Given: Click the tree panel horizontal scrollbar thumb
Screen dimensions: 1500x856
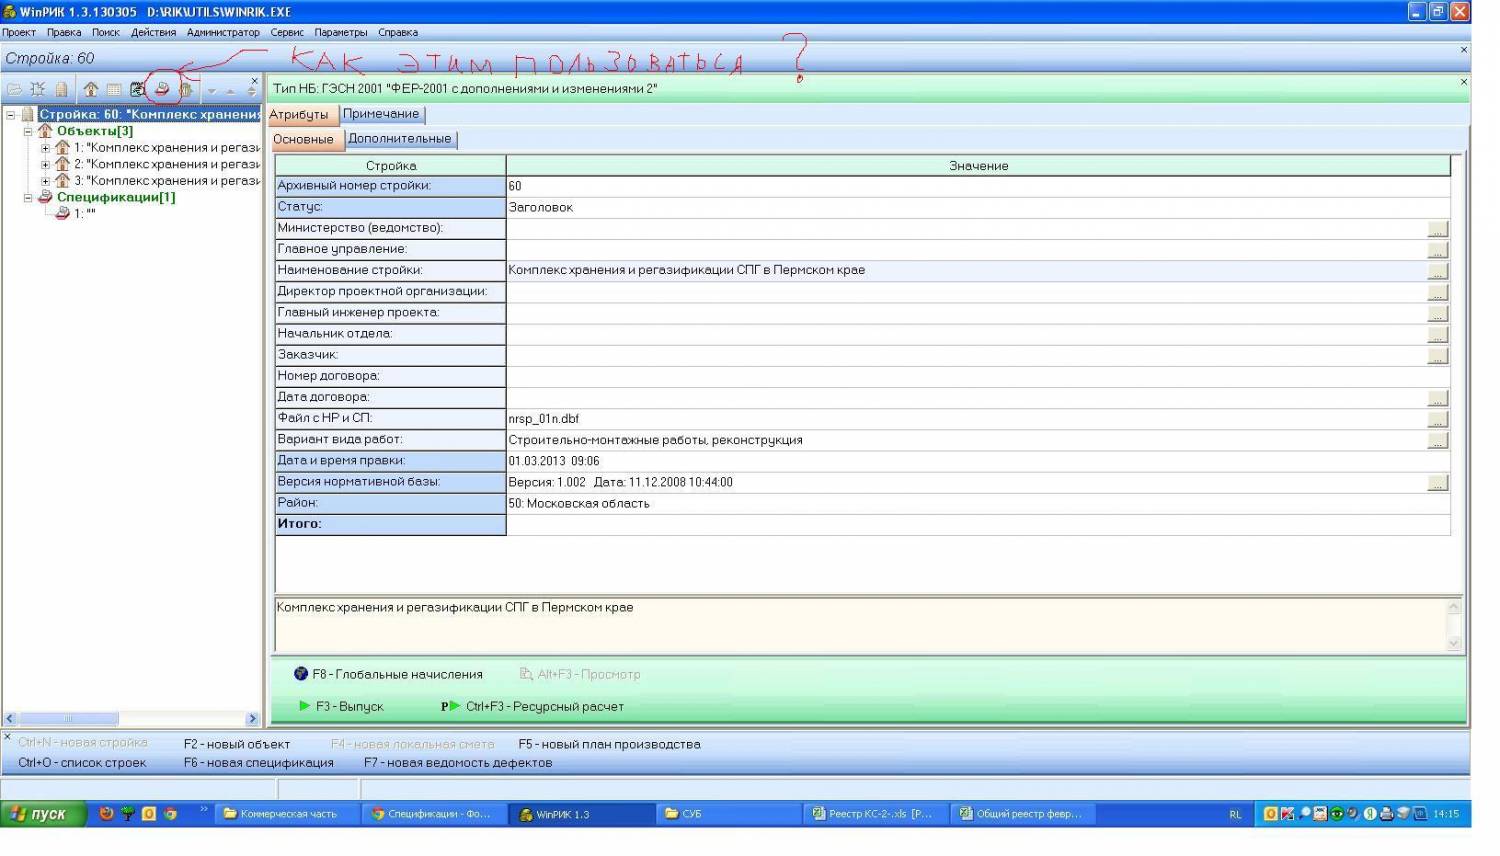Looking at the screenshot, I should (69, 719).
